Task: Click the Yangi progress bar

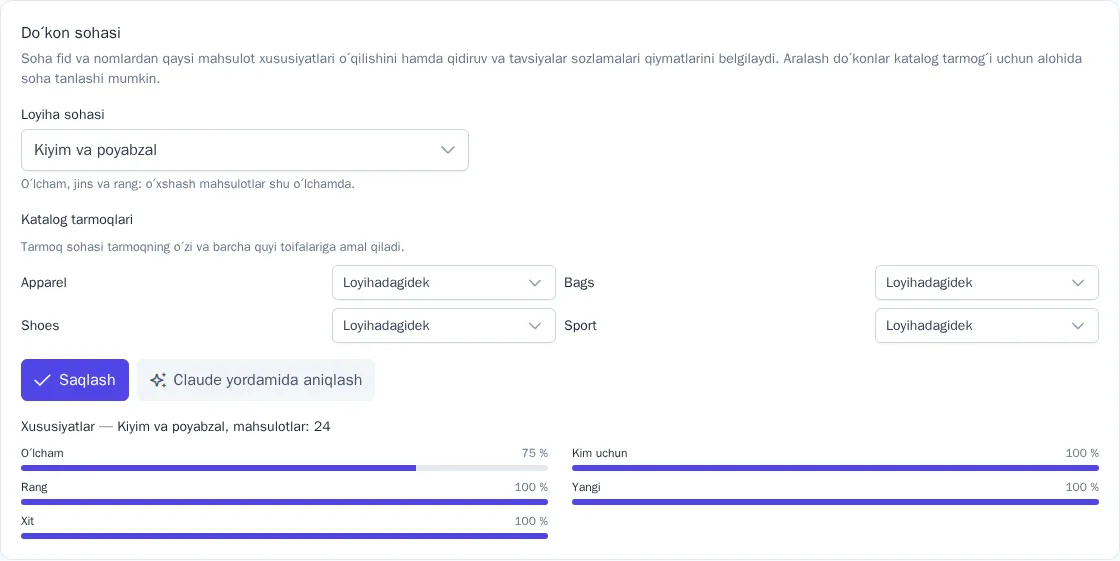Action: coord(835,502)
